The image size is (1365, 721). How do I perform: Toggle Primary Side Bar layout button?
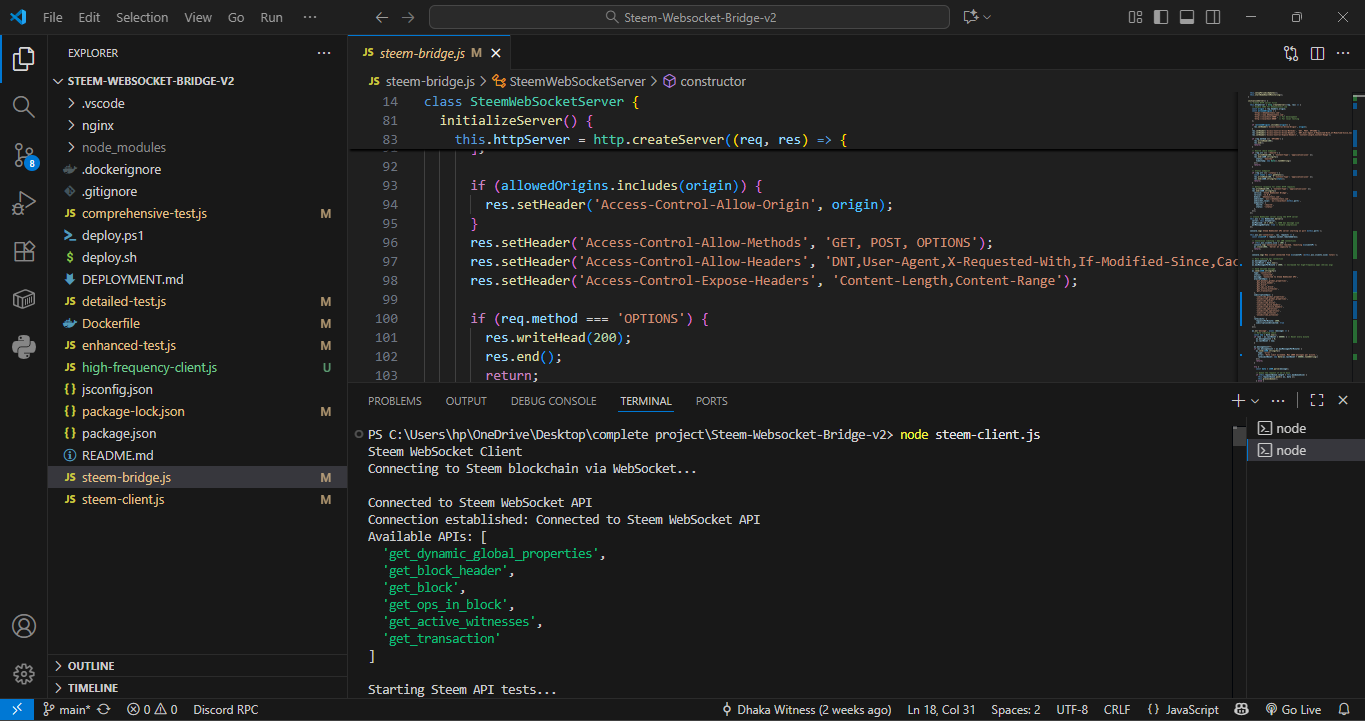(x=1161, y=17)
